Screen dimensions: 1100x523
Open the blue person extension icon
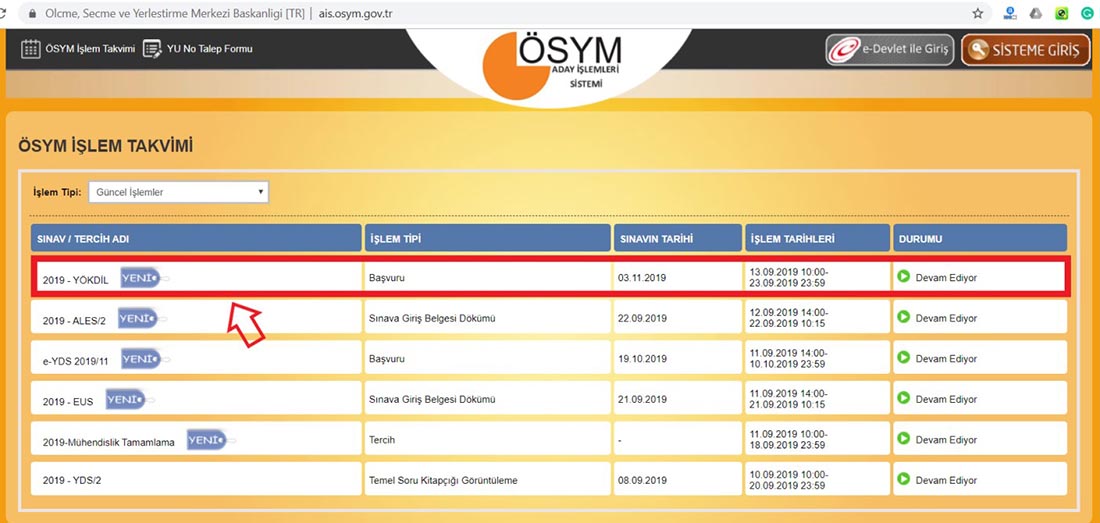tap(1010, 13)
